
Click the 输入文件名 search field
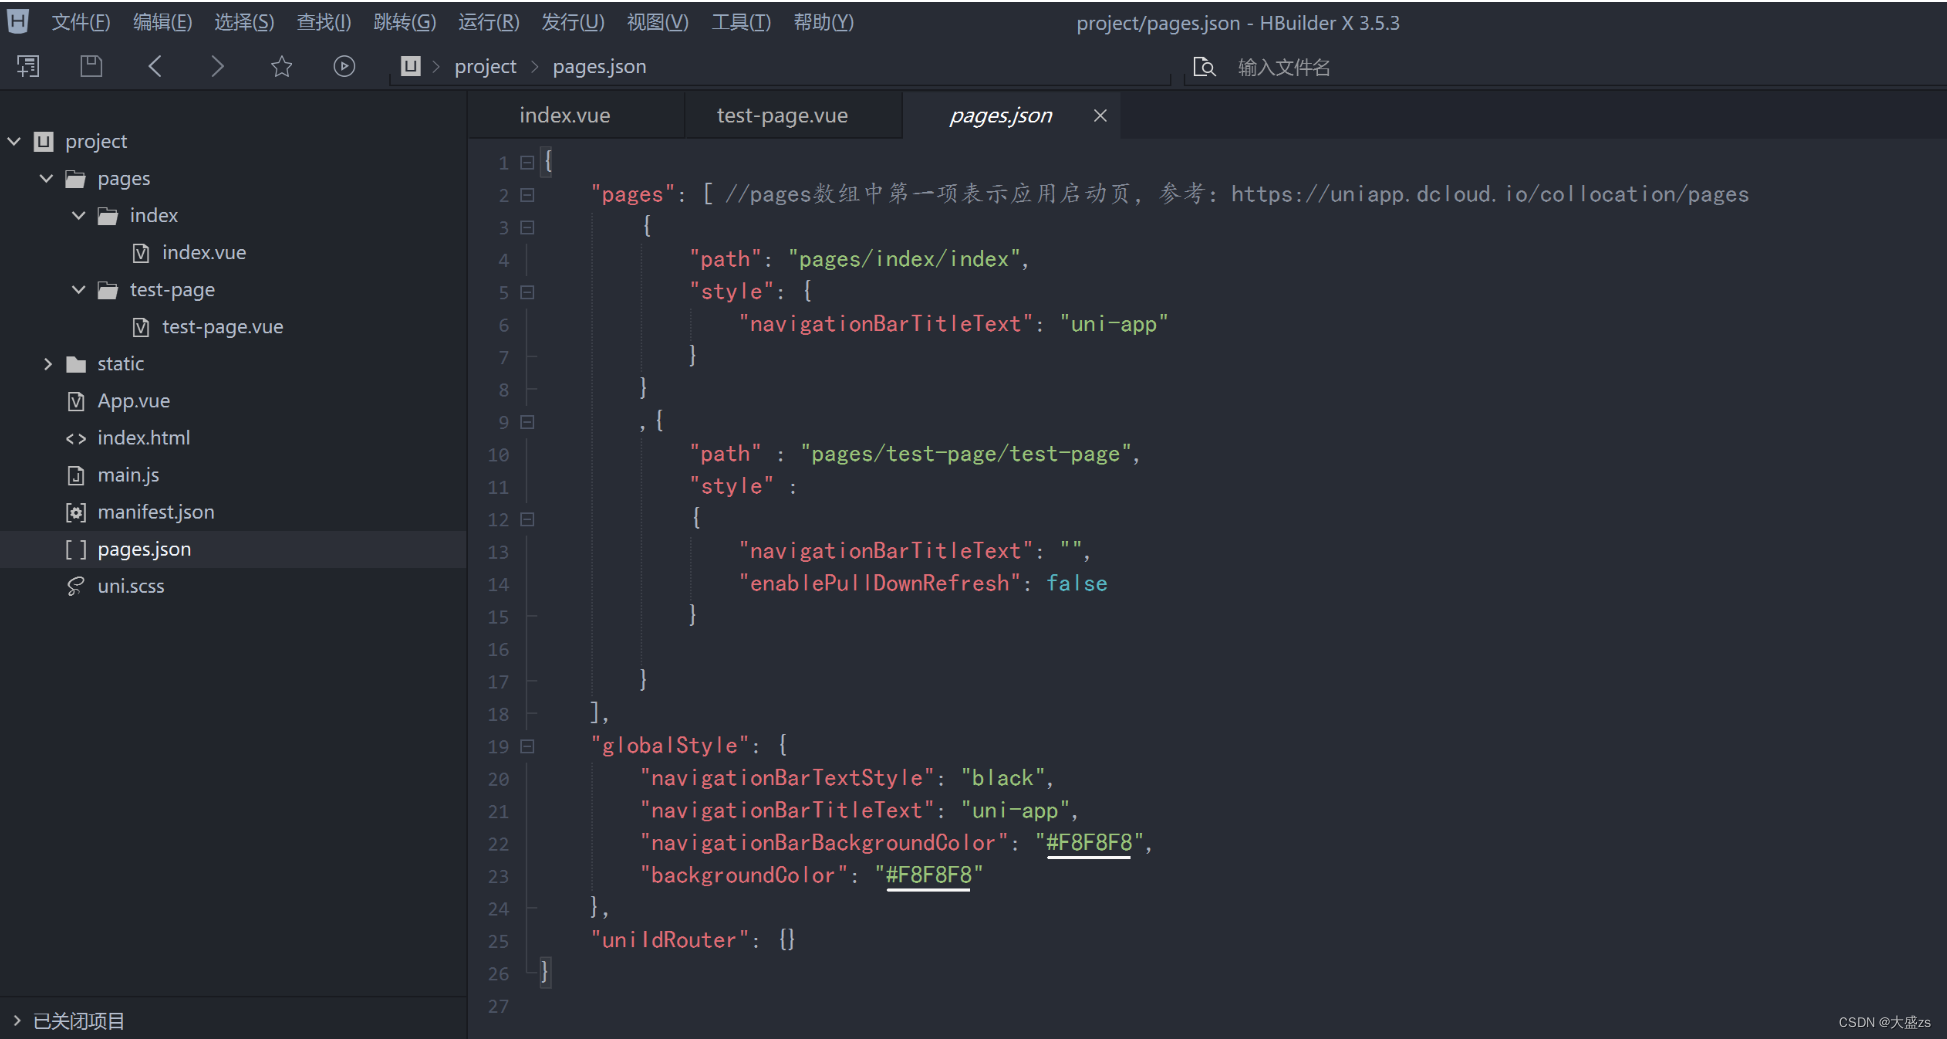click(x=1284, y=67)
